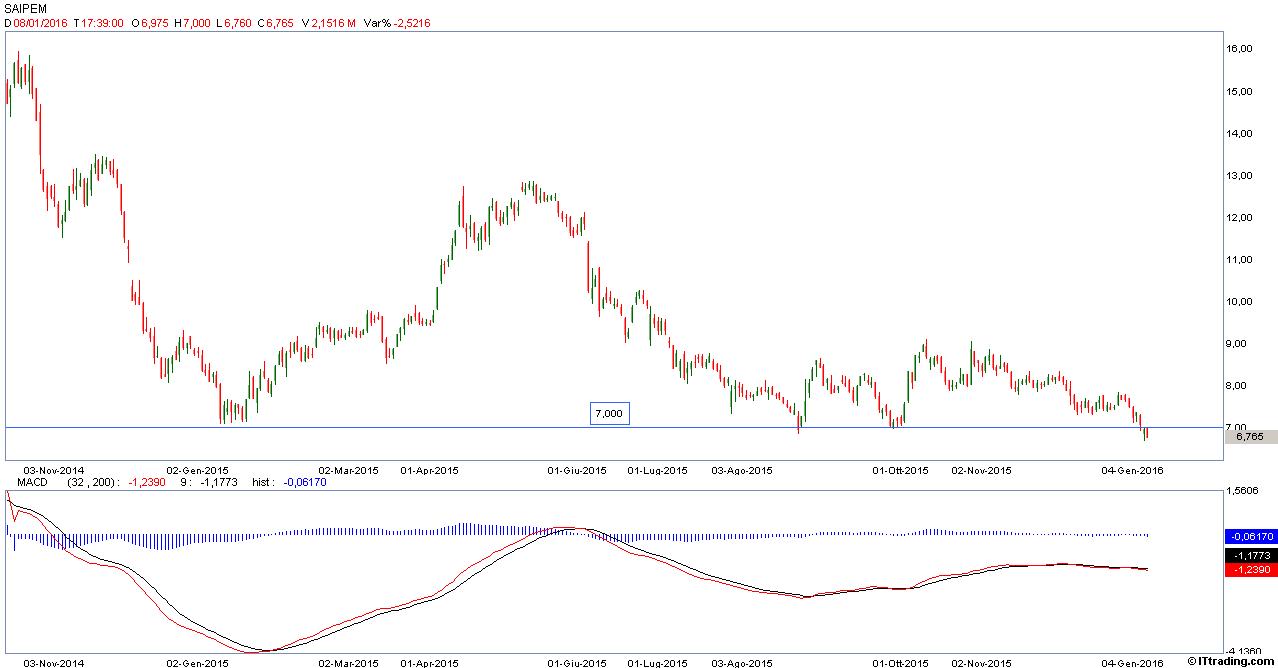The image size is (1278, 668).
Task: Click 04-Gen-2016 on the MACD panel date axis
Action: [1132, 662]
